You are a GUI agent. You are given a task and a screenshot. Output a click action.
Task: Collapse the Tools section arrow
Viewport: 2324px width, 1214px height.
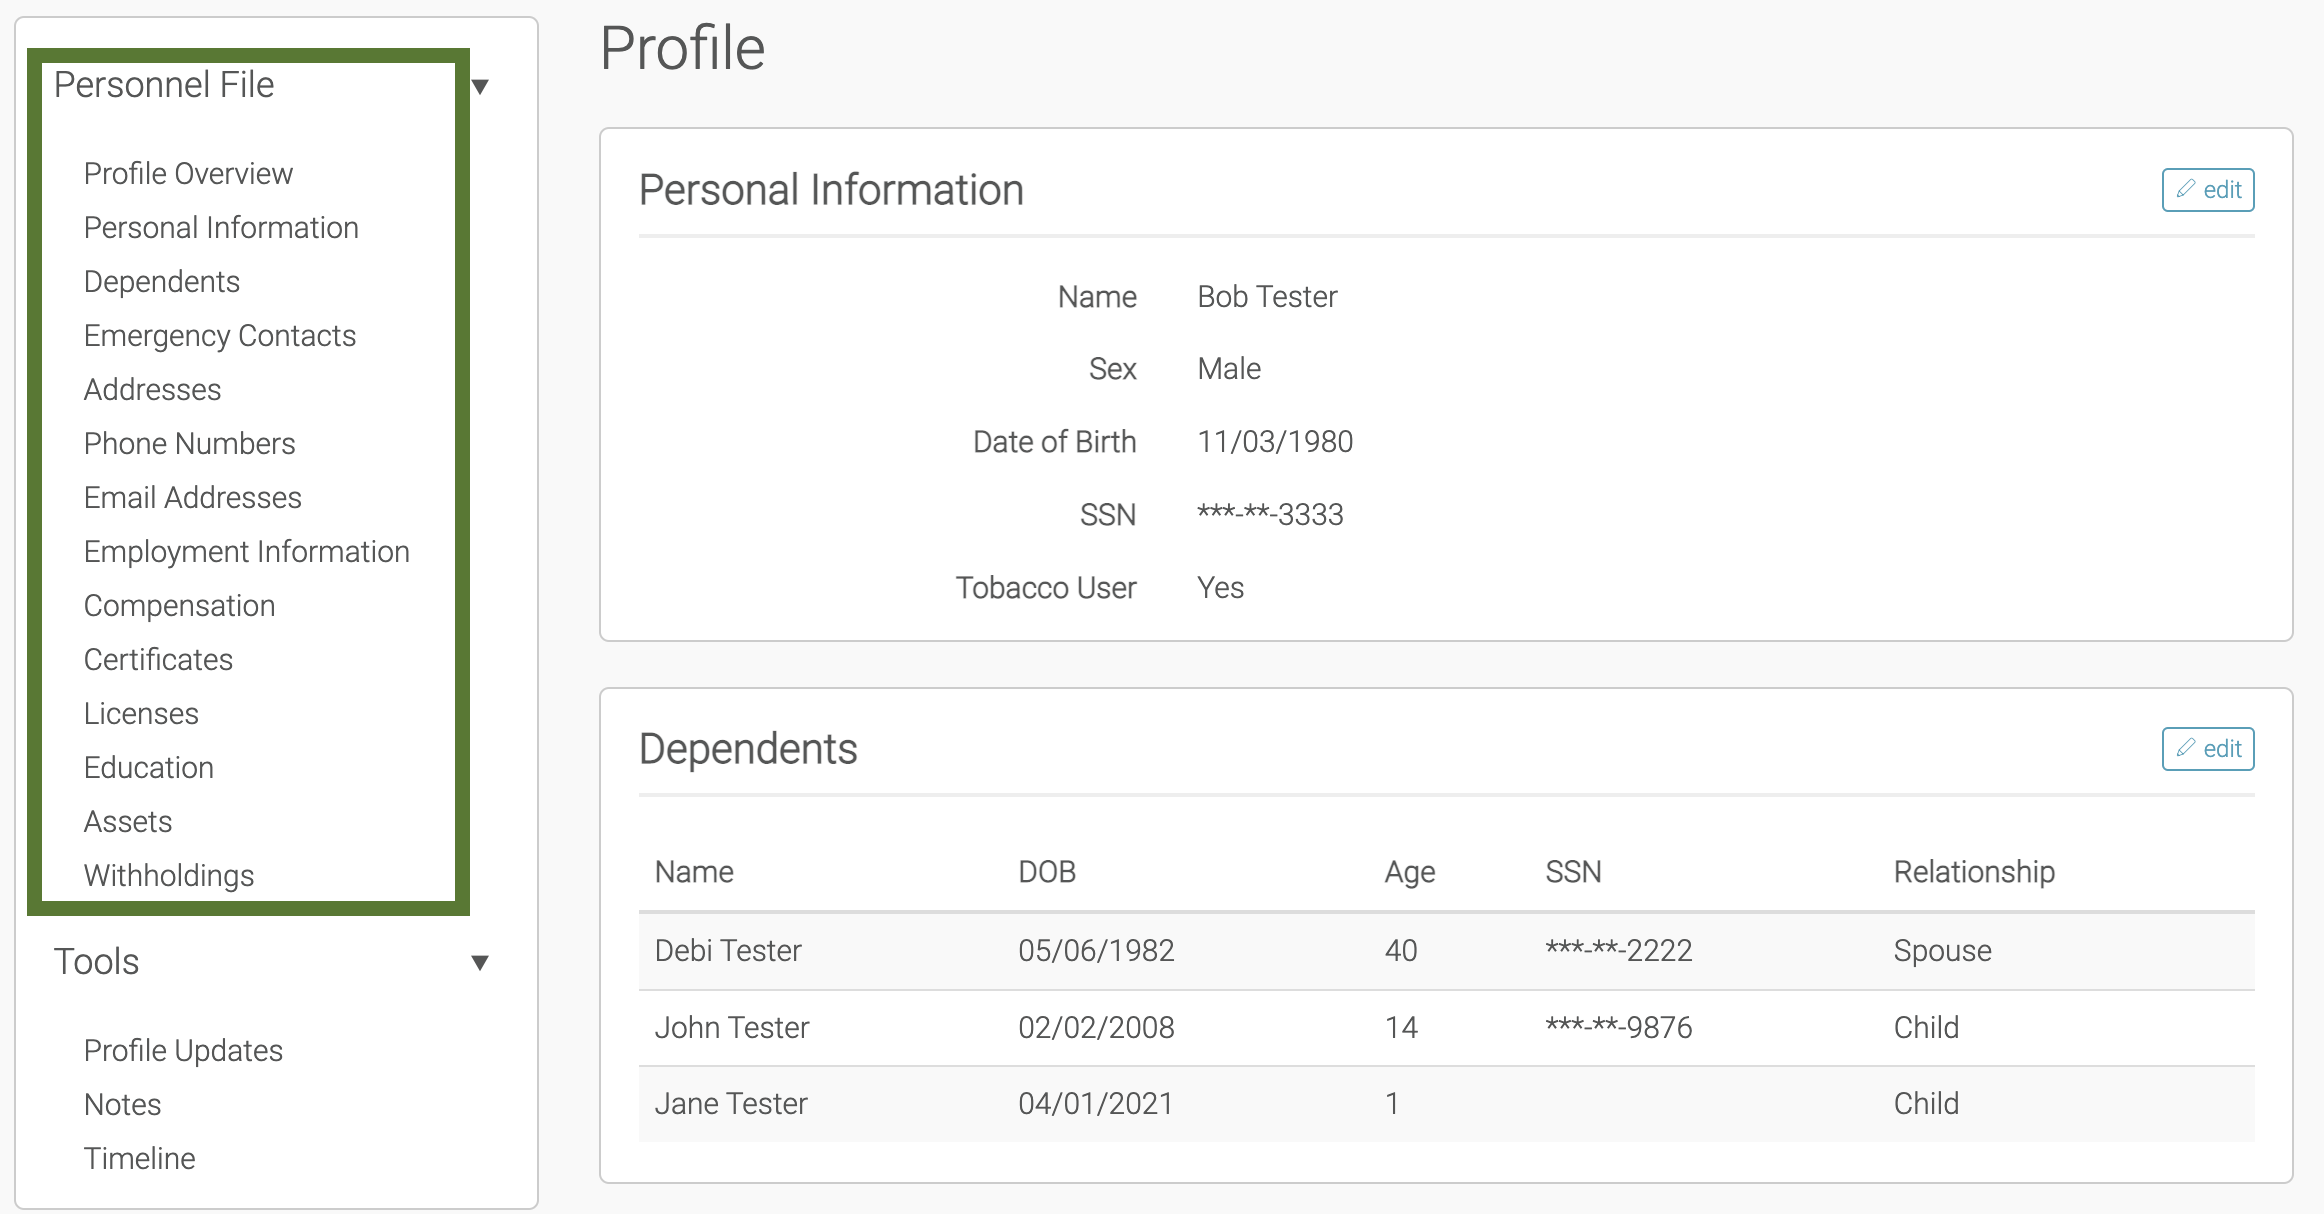[x=480, y=963]
